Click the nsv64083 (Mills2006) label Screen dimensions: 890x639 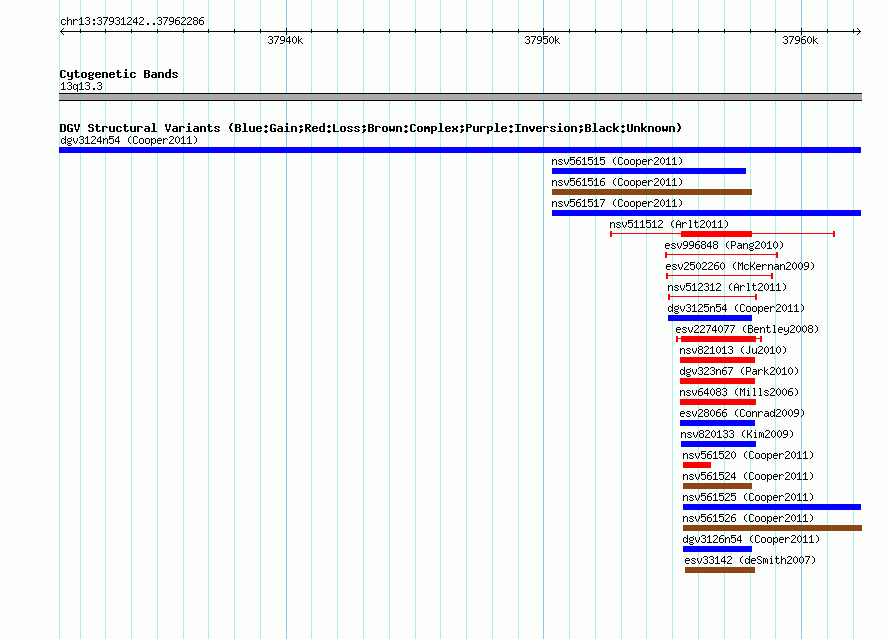(x=739, y=392)
